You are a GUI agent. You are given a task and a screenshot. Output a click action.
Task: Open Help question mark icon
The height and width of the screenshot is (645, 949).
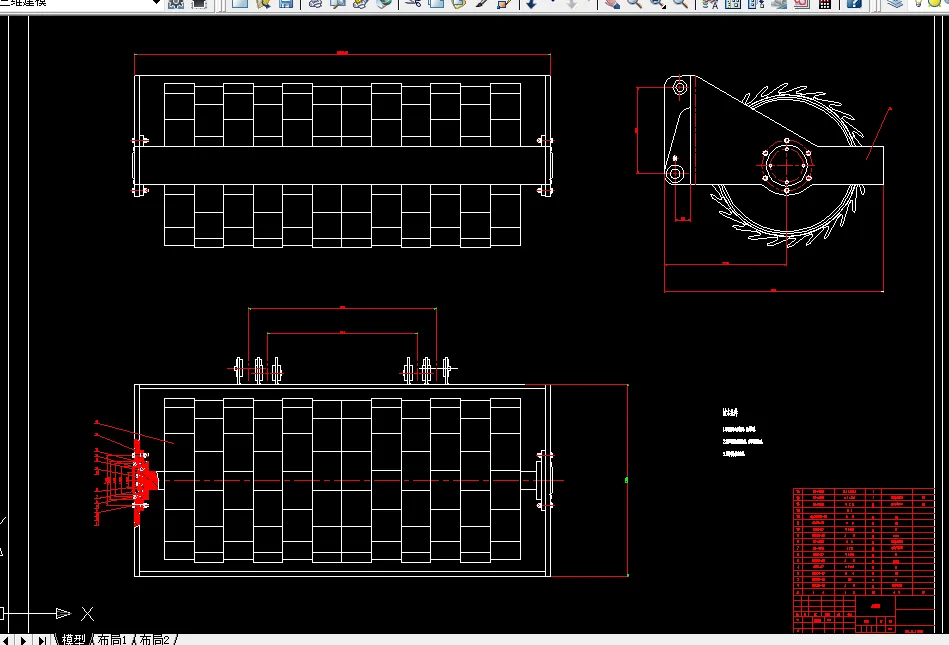(x=854, y=4)
